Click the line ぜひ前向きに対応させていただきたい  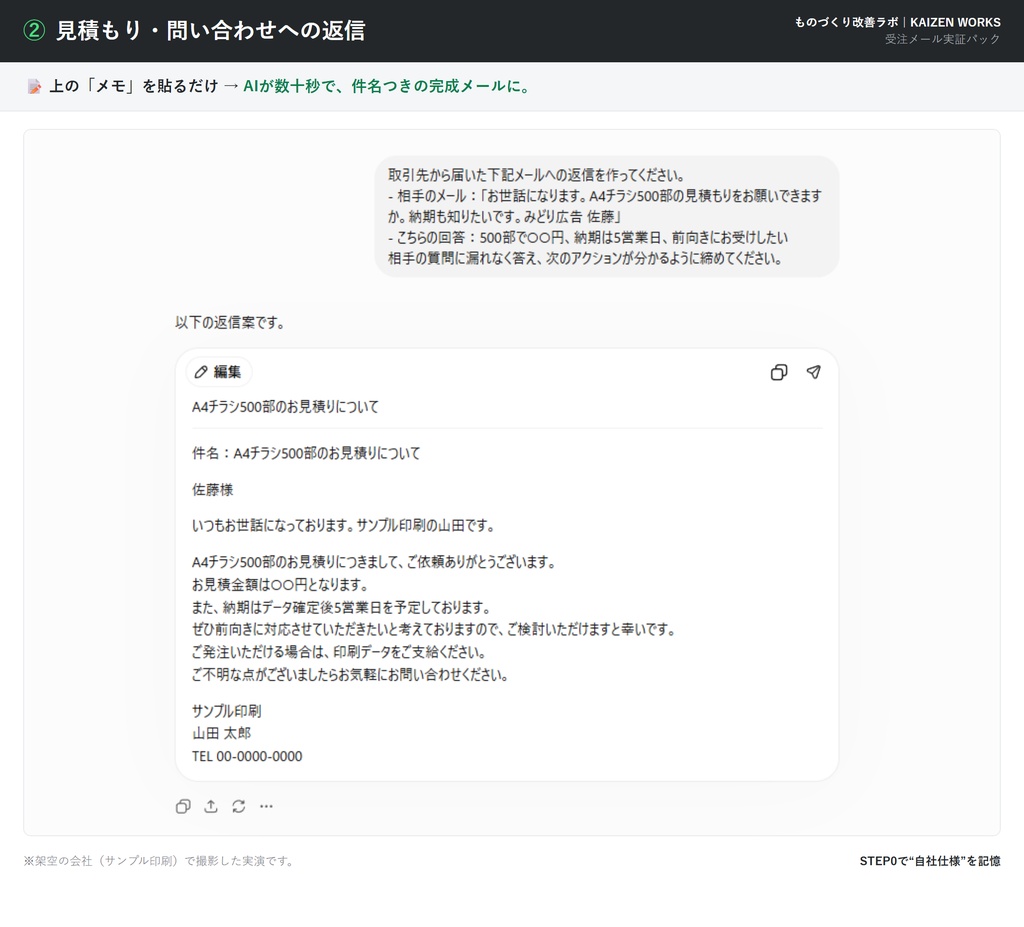click(434, 629)
